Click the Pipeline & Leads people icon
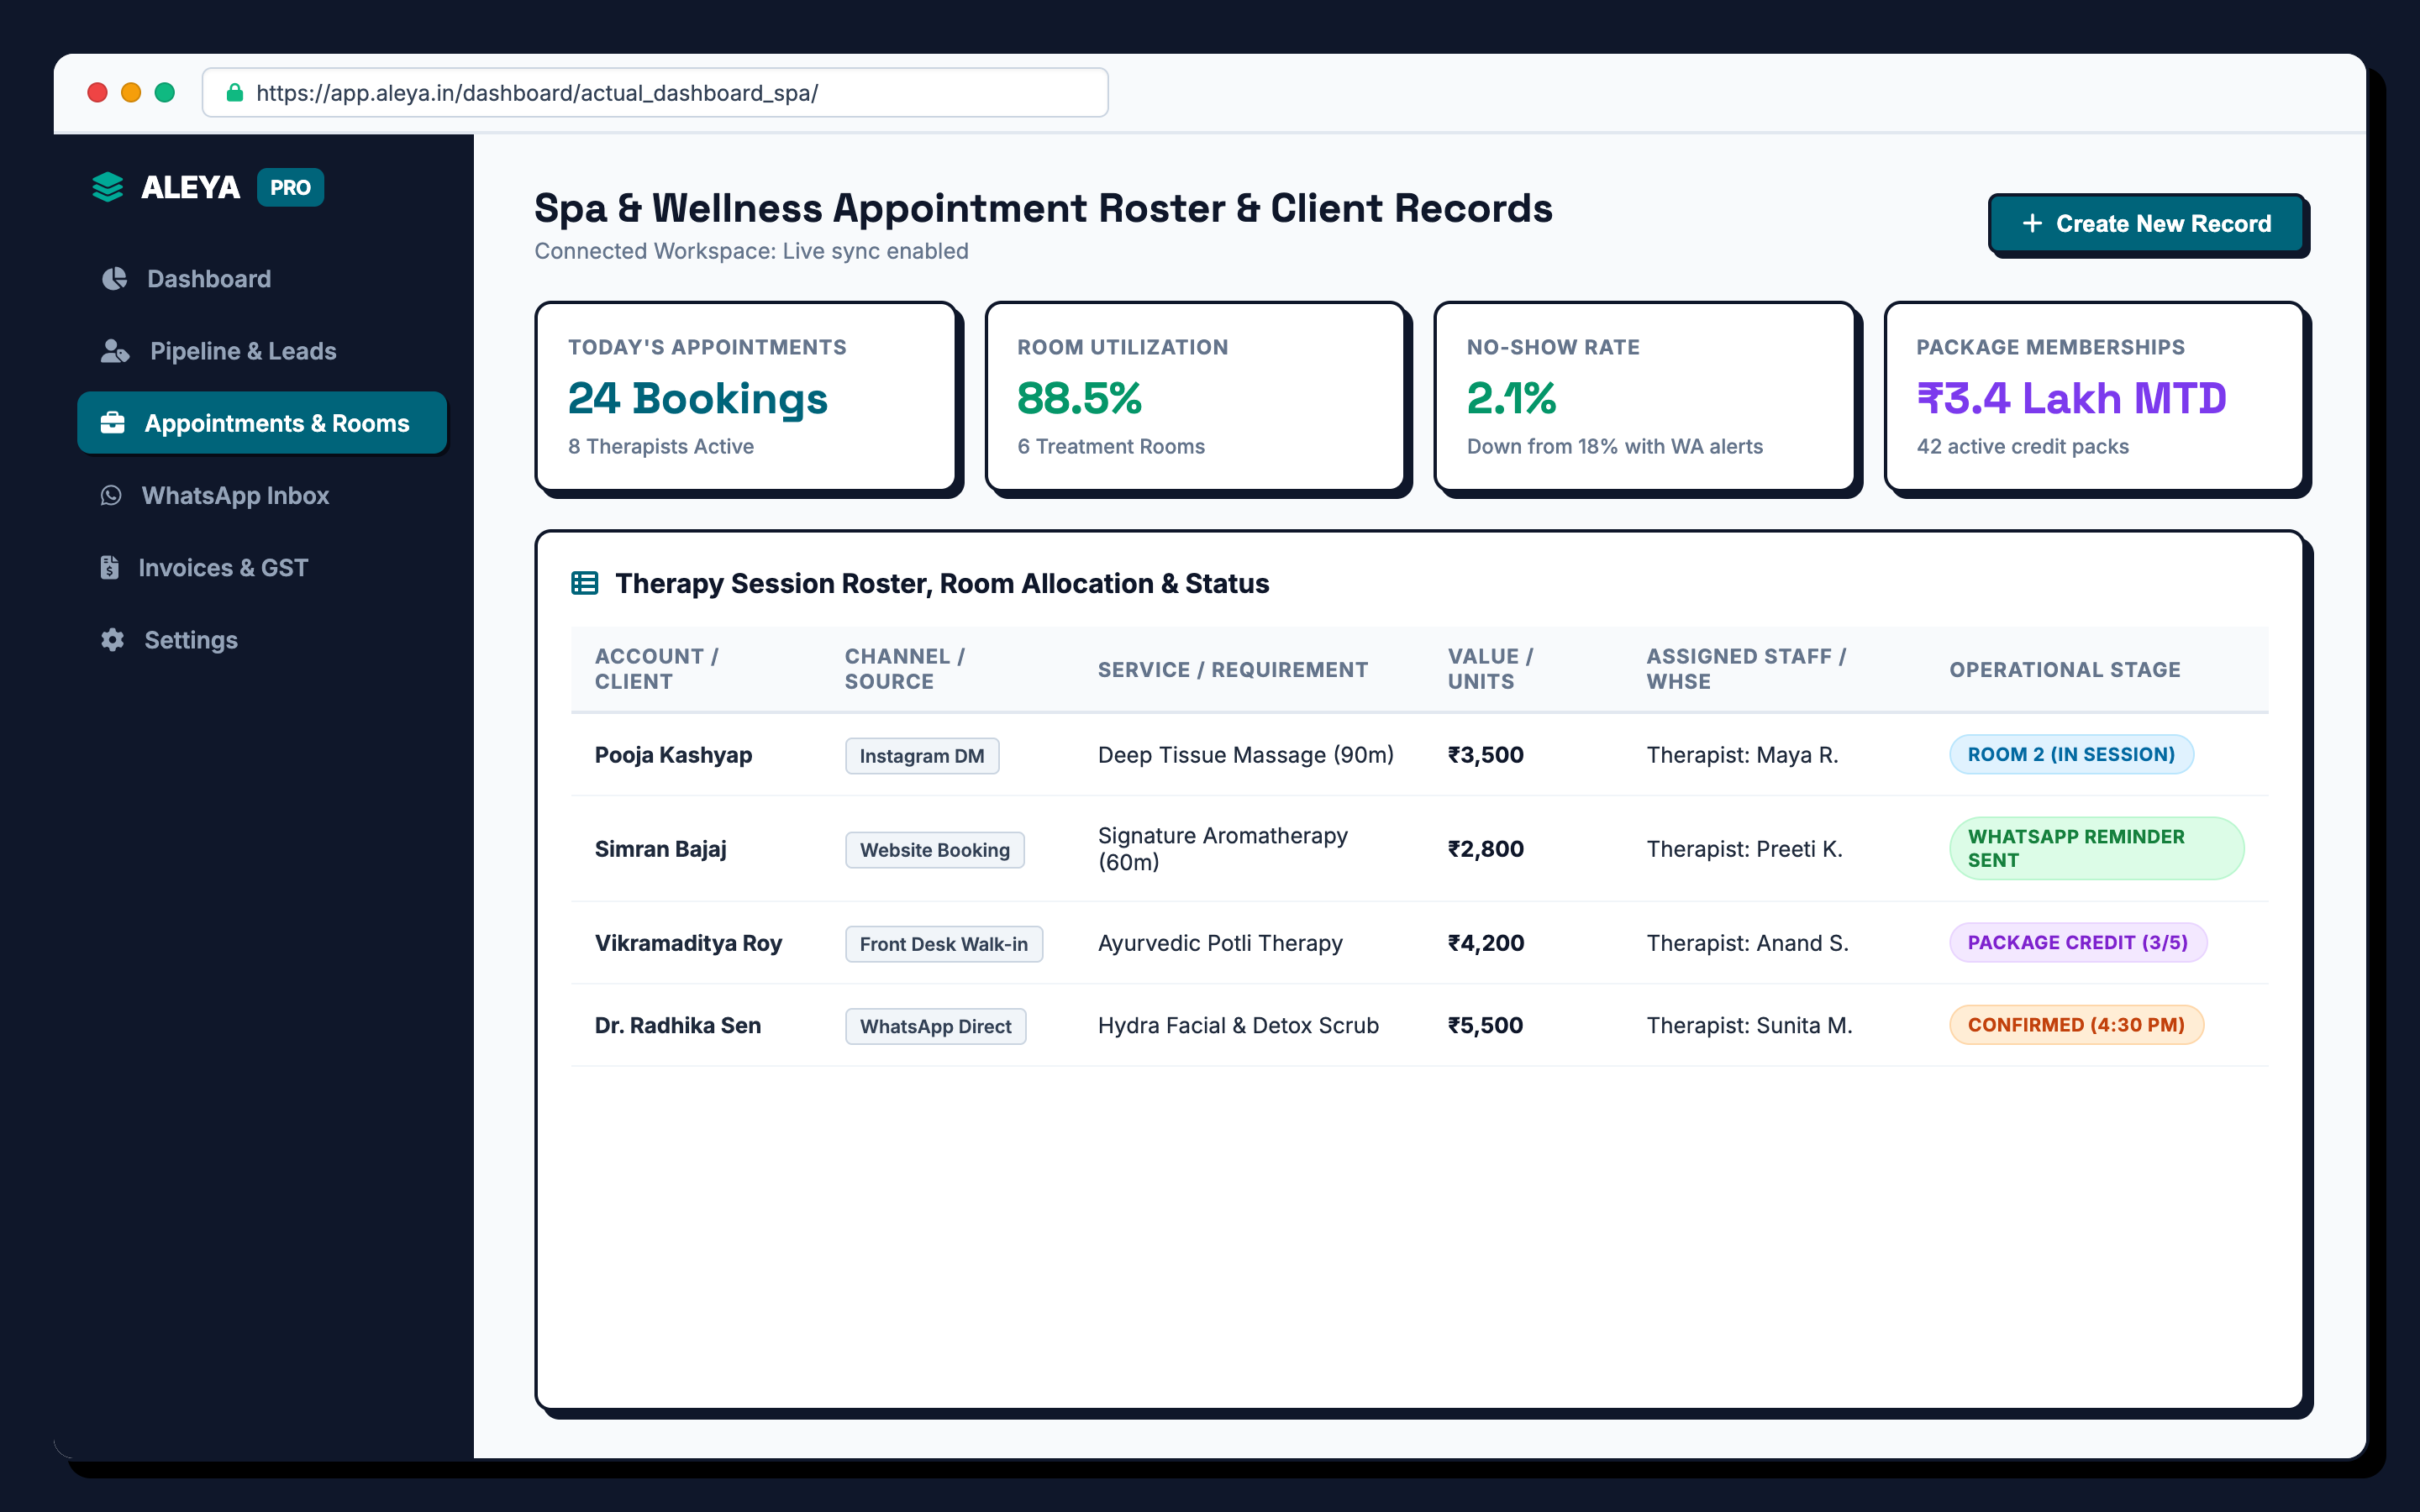The image size is (2420, 1512). pyautogui.click(x=115, y=351)
